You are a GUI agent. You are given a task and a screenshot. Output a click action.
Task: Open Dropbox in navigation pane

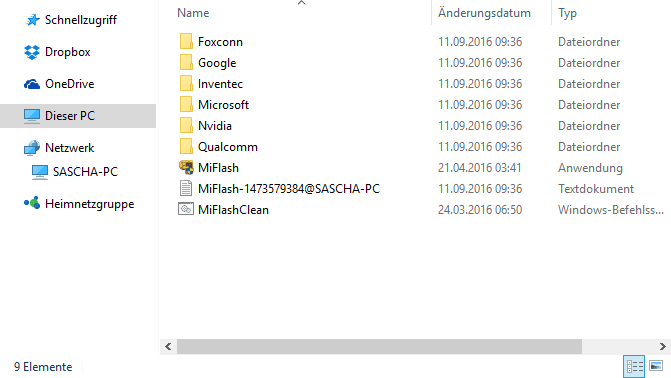[x=68, y=52]
